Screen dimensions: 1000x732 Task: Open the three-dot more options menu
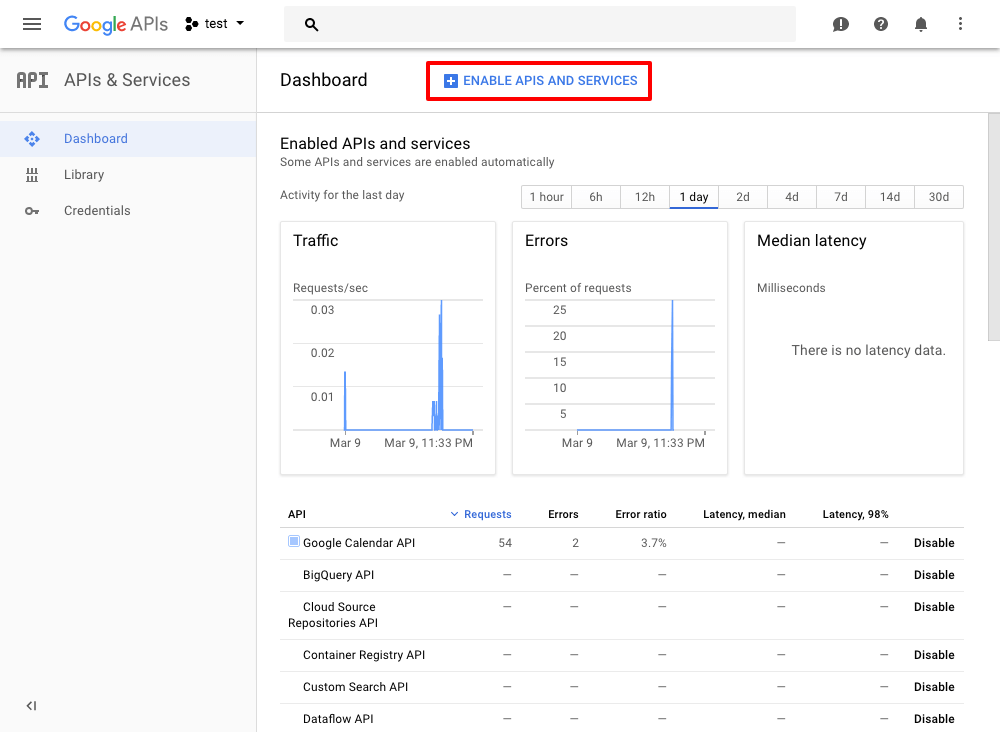961,24
